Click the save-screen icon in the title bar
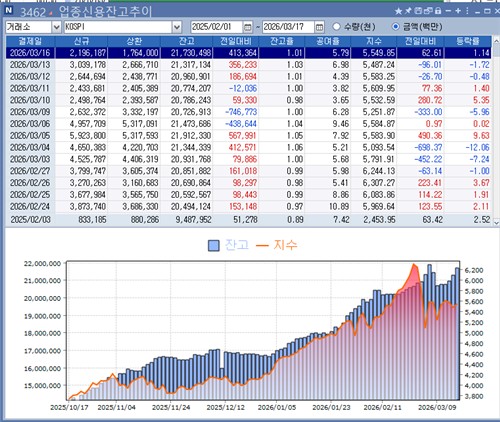Viewport: 500px width, 422px height. coord(418,11)
